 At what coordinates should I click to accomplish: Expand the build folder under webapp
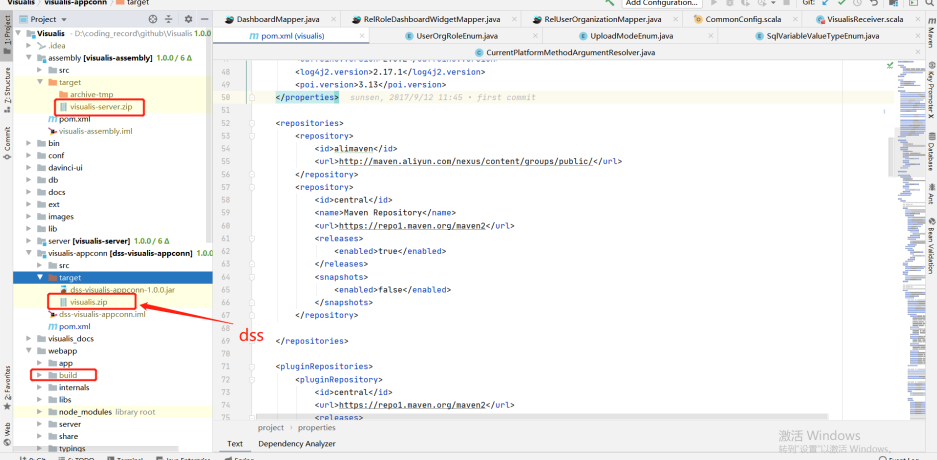point(40,375)
